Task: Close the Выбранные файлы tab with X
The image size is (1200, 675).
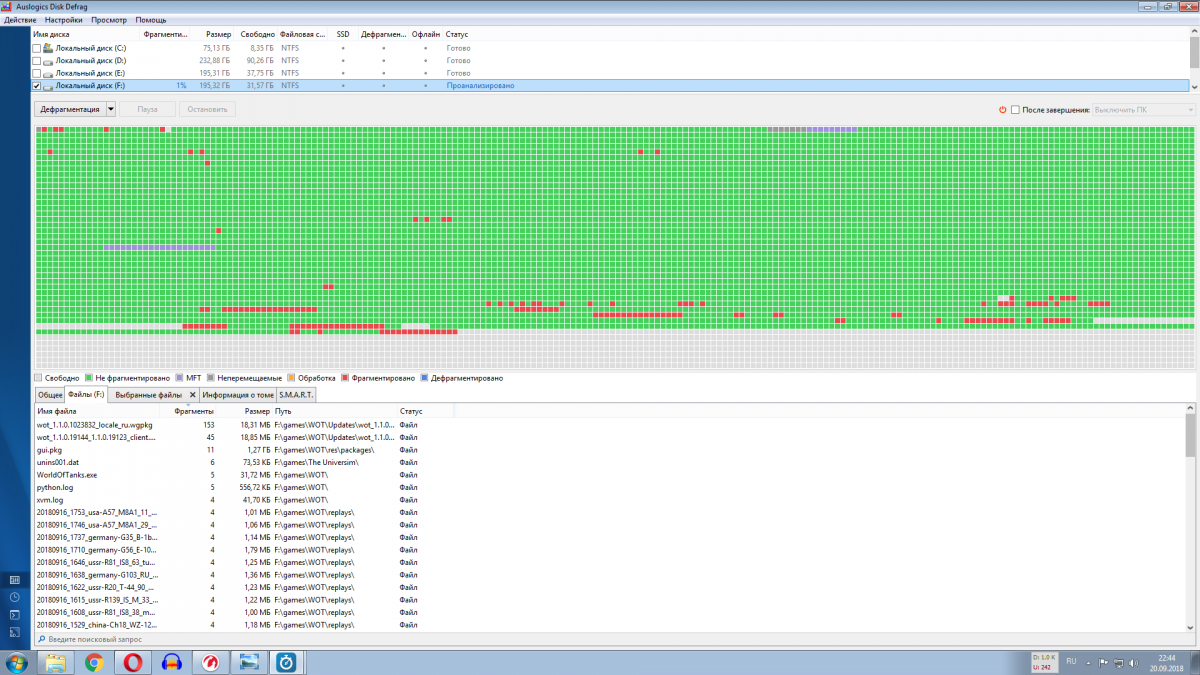Action: tap(192, 395)
